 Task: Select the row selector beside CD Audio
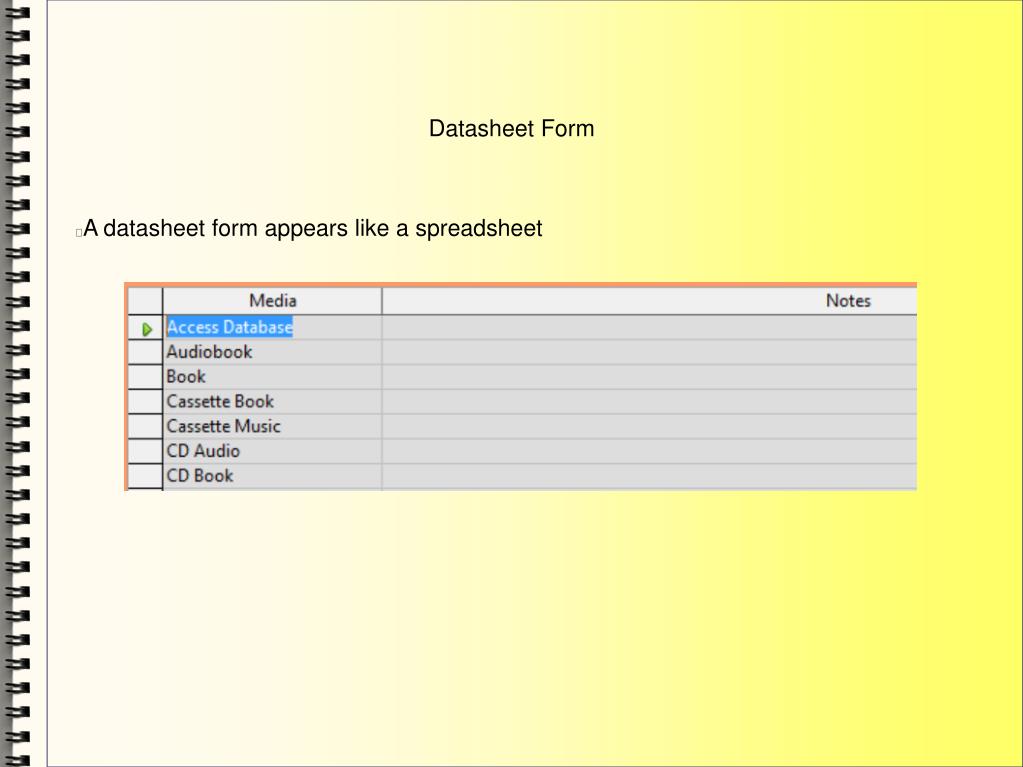(x=145, y=451)
